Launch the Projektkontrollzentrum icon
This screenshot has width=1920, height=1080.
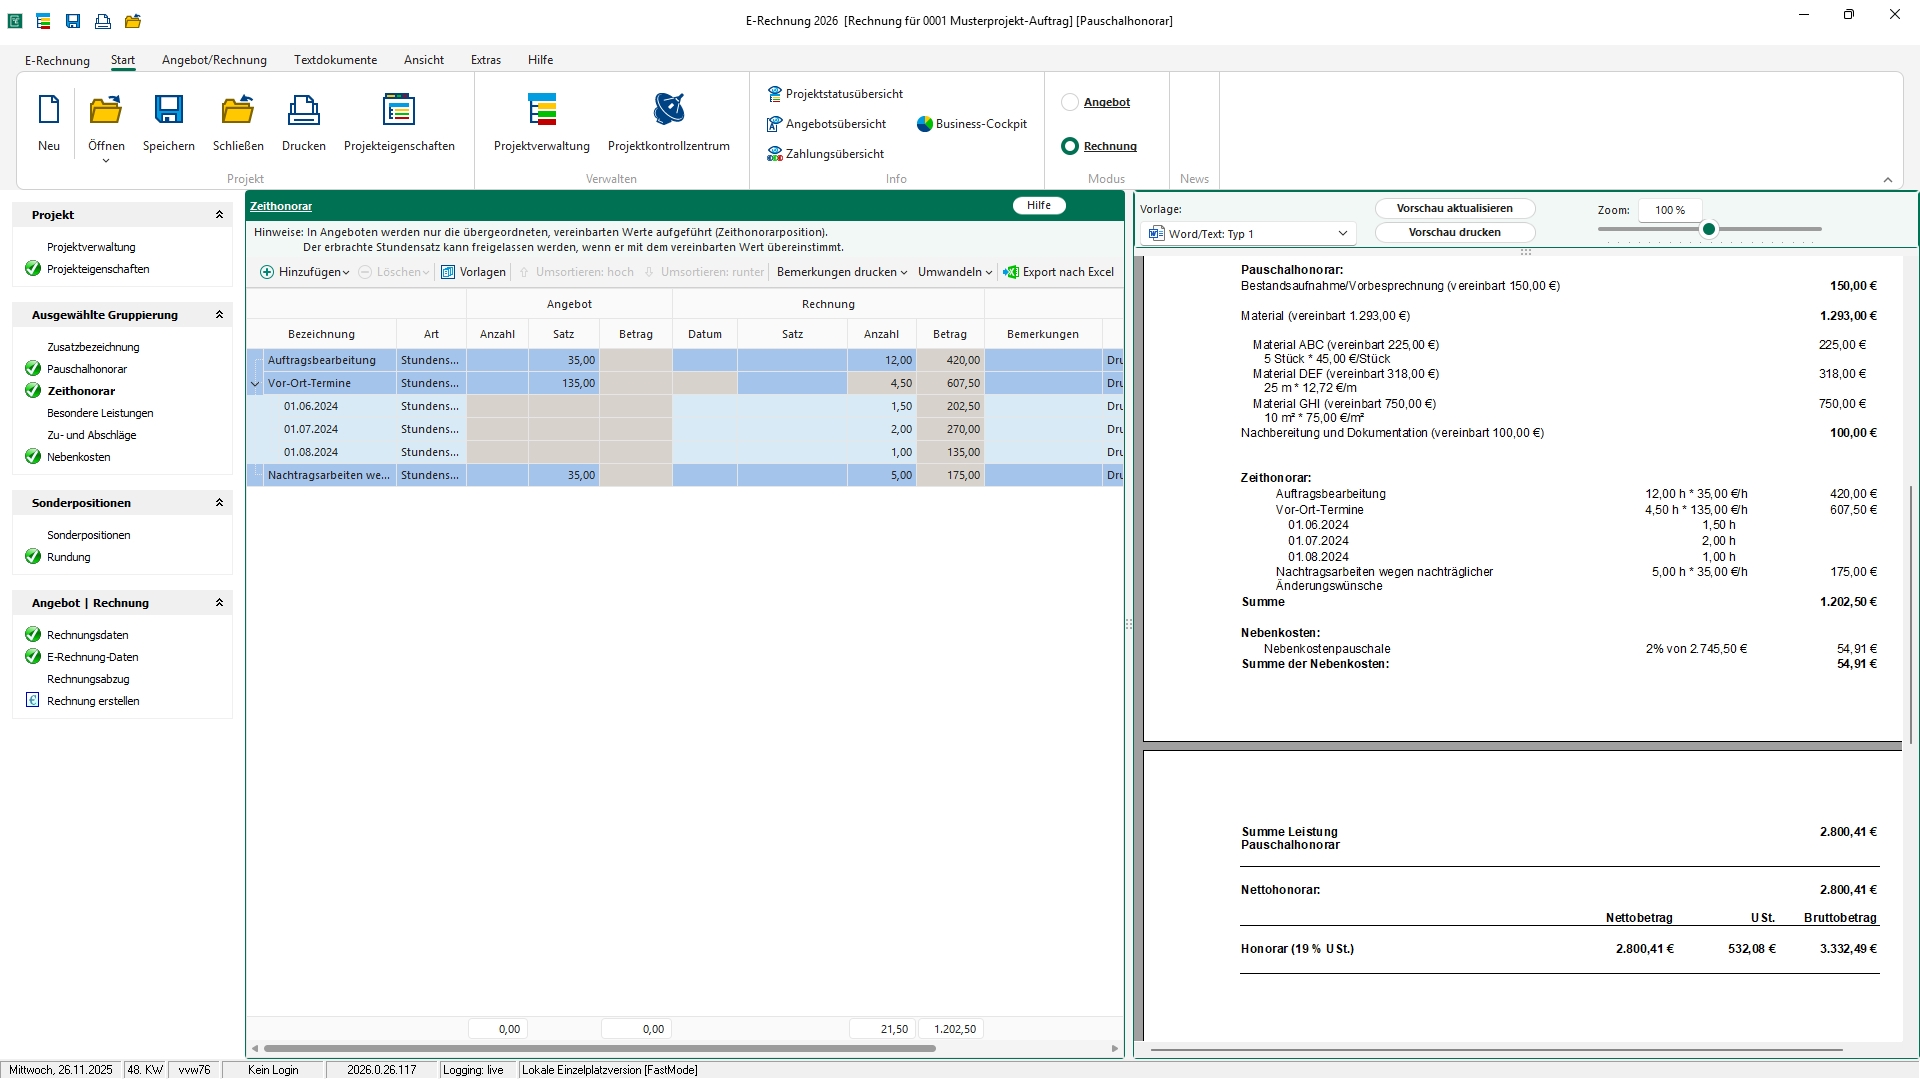(x=668, y=110)
